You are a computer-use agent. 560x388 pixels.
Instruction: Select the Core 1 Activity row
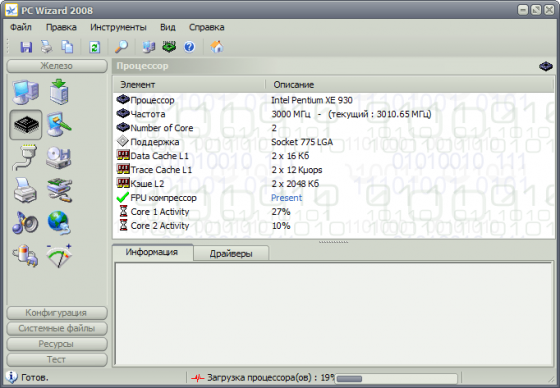point(333,212)
